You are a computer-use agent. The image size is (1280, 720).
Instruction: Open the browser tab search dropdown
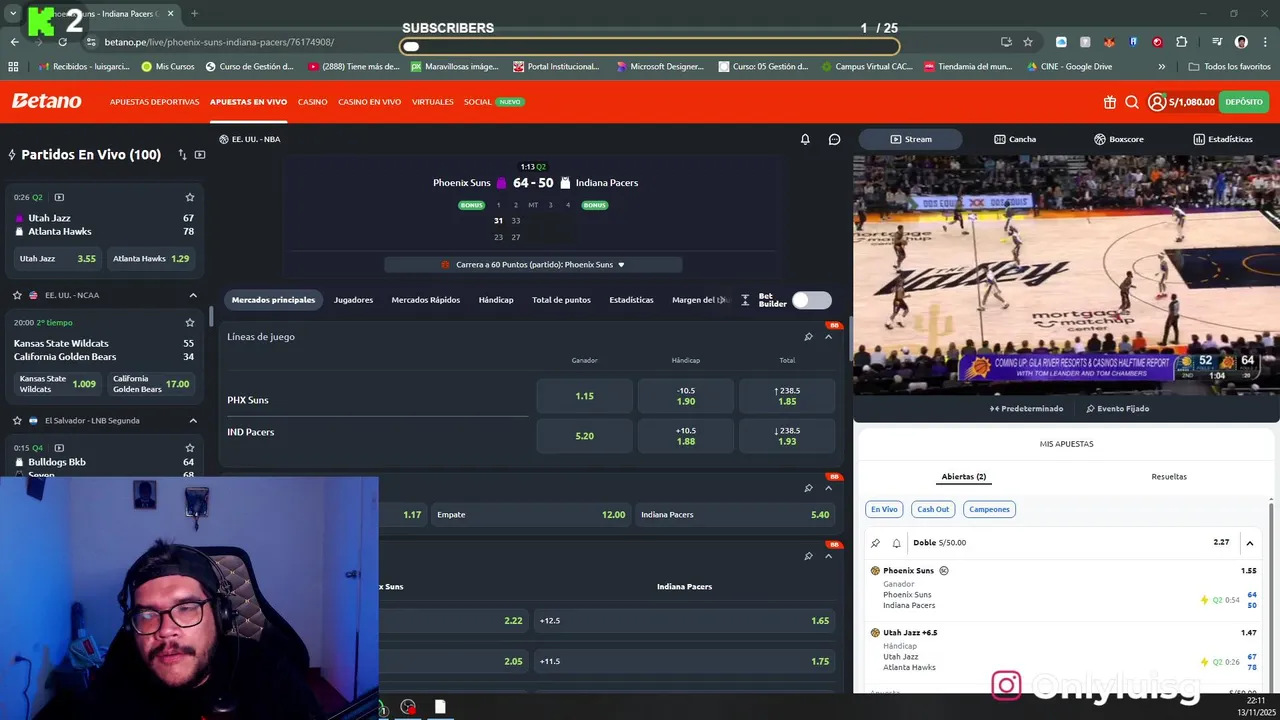point(12,14)
